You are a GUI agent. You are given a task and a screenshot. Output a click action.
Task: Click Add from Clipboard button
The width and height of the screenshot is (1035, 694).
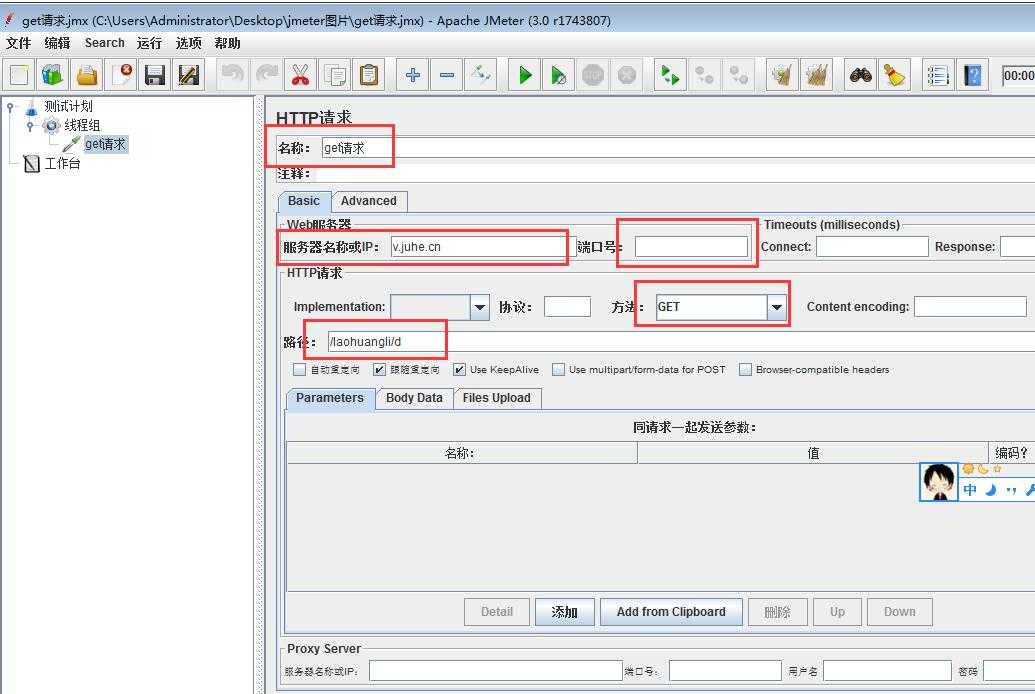671,612
